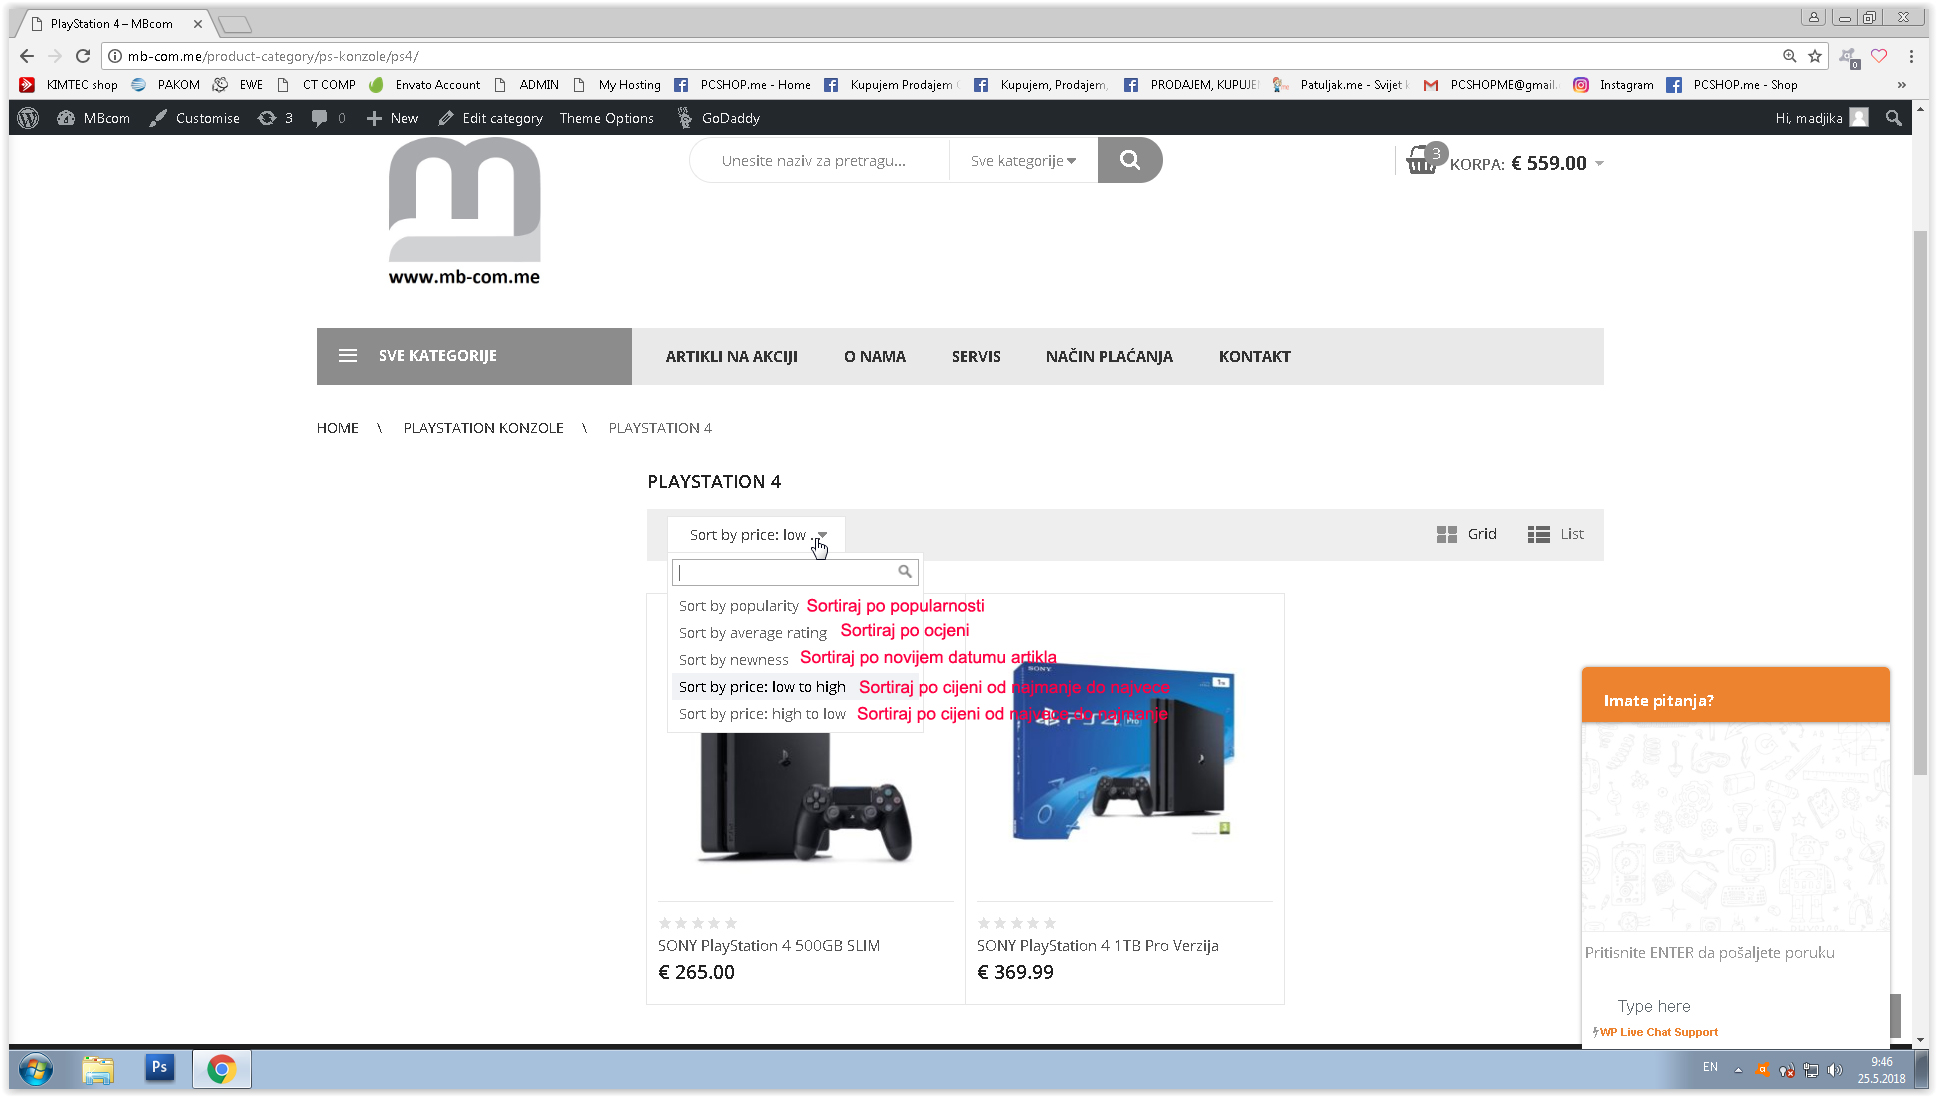
Task: Open Chrome three-dot menu
Action: point(1911,56)
